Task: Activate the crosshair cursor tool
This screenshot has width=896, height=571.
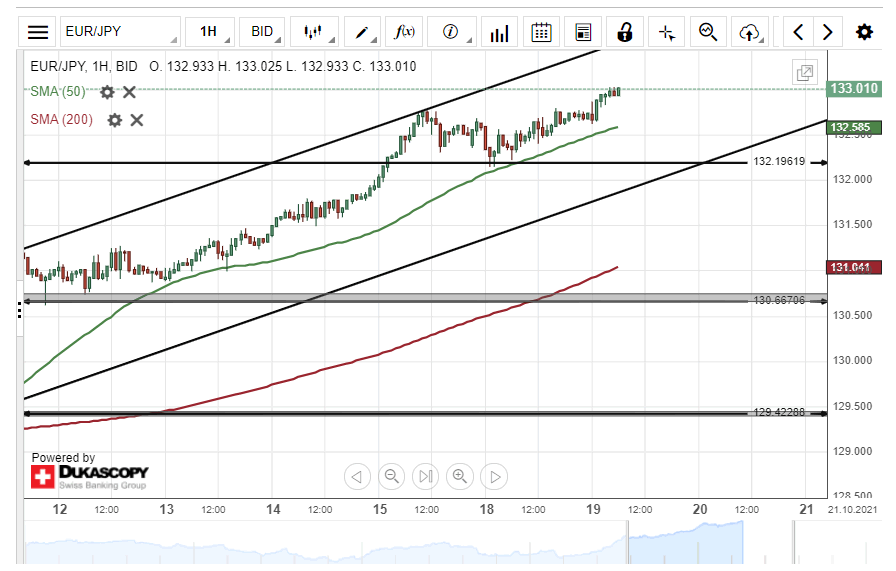Action: tap(667, 32)
